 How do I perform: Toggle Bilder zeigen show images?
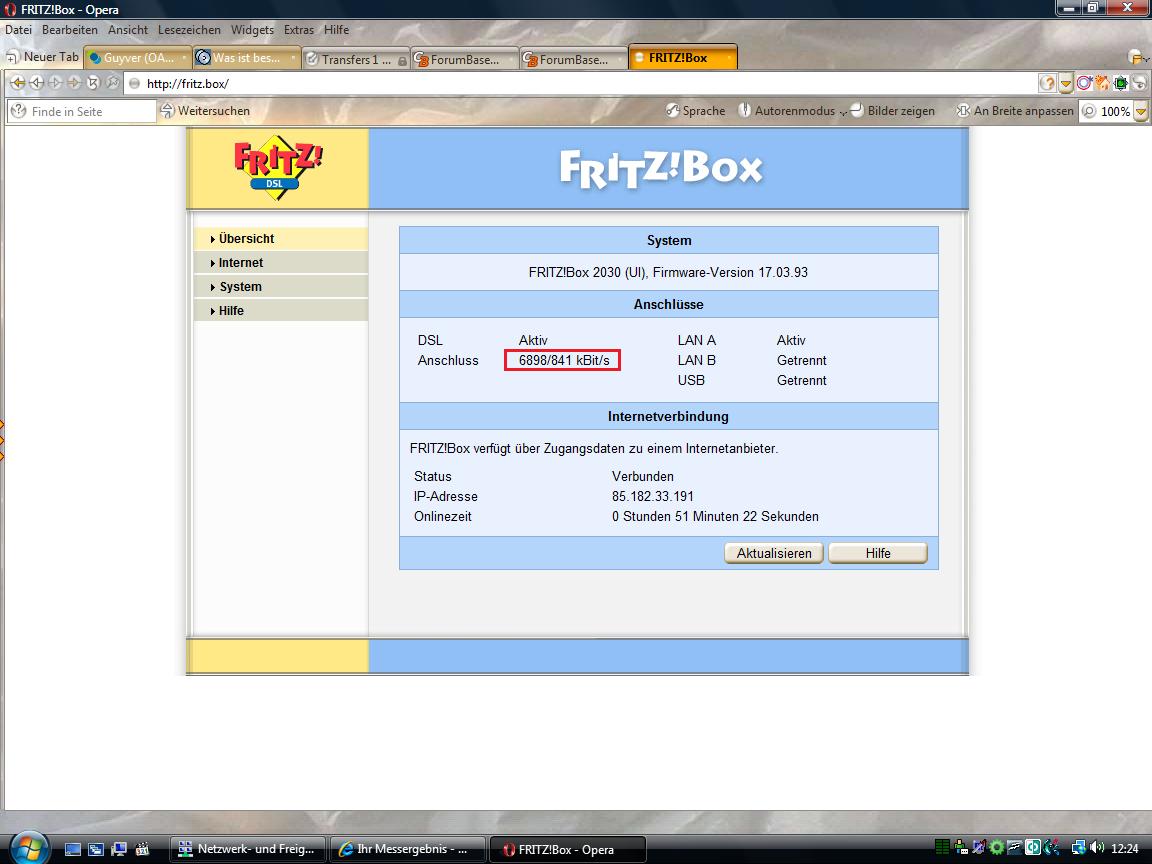point(893,111)
